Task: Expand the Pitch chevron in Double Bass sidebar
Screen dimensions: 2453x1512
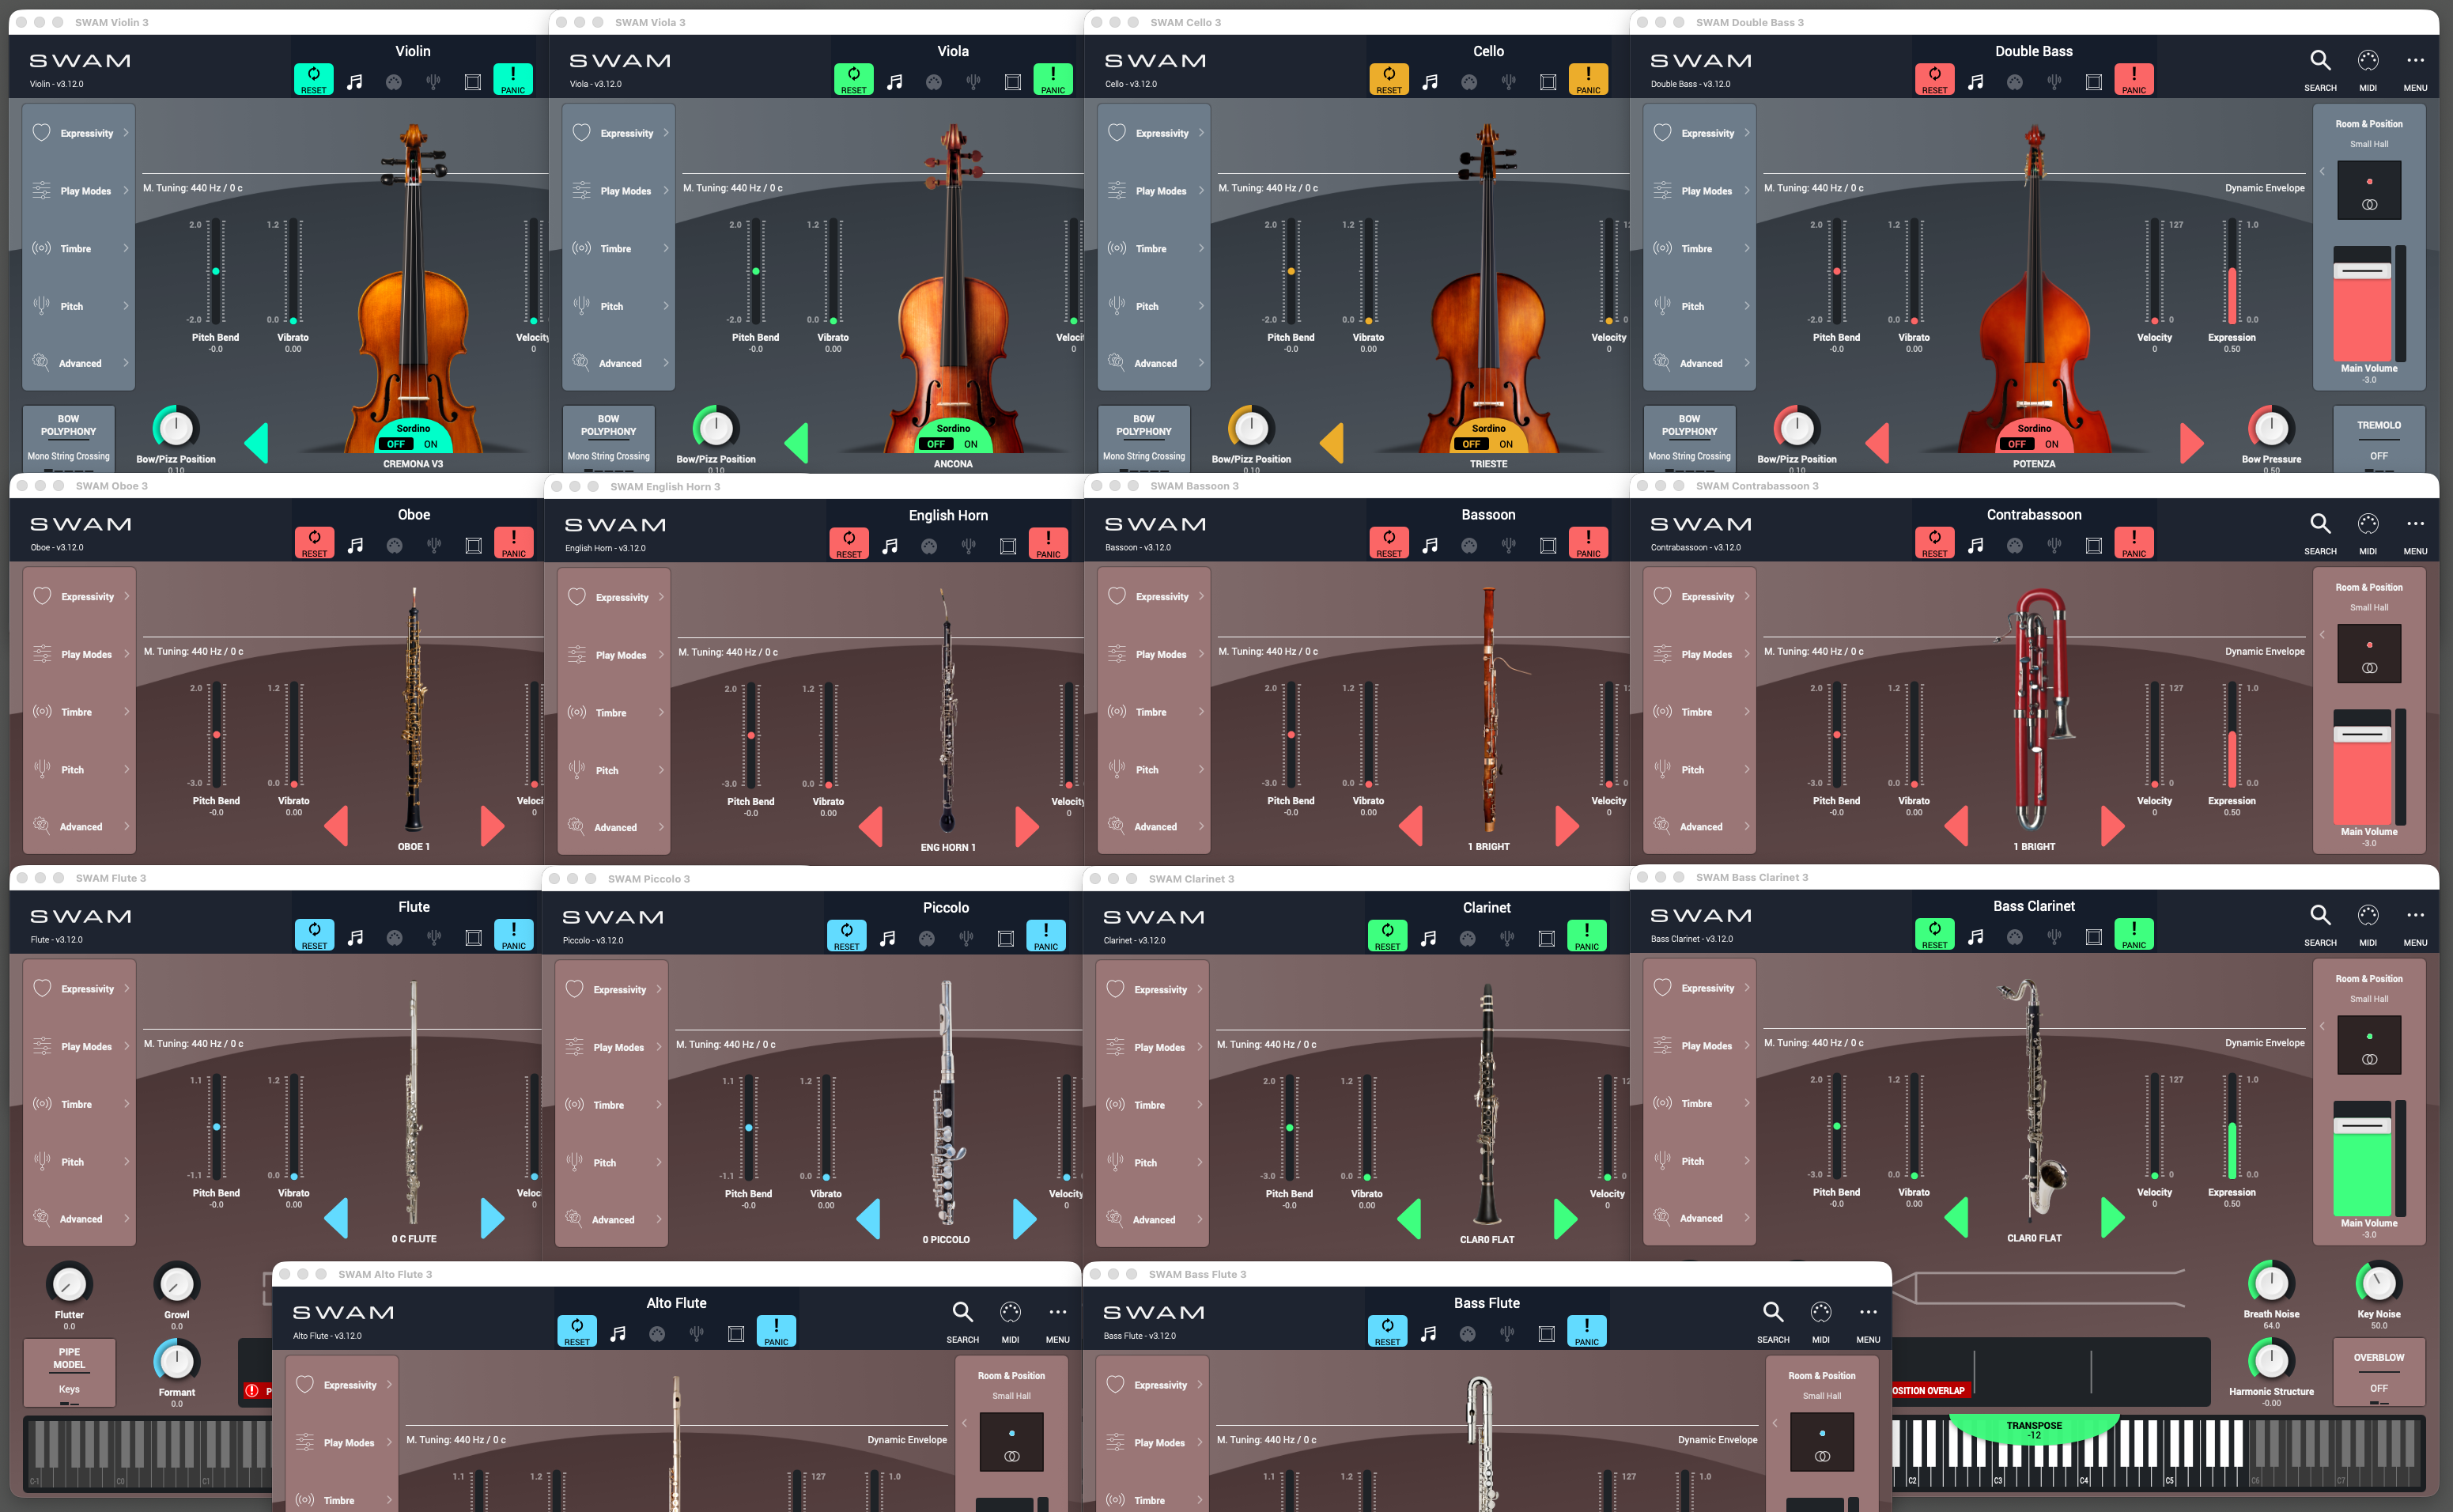Action: (1747, 306)
